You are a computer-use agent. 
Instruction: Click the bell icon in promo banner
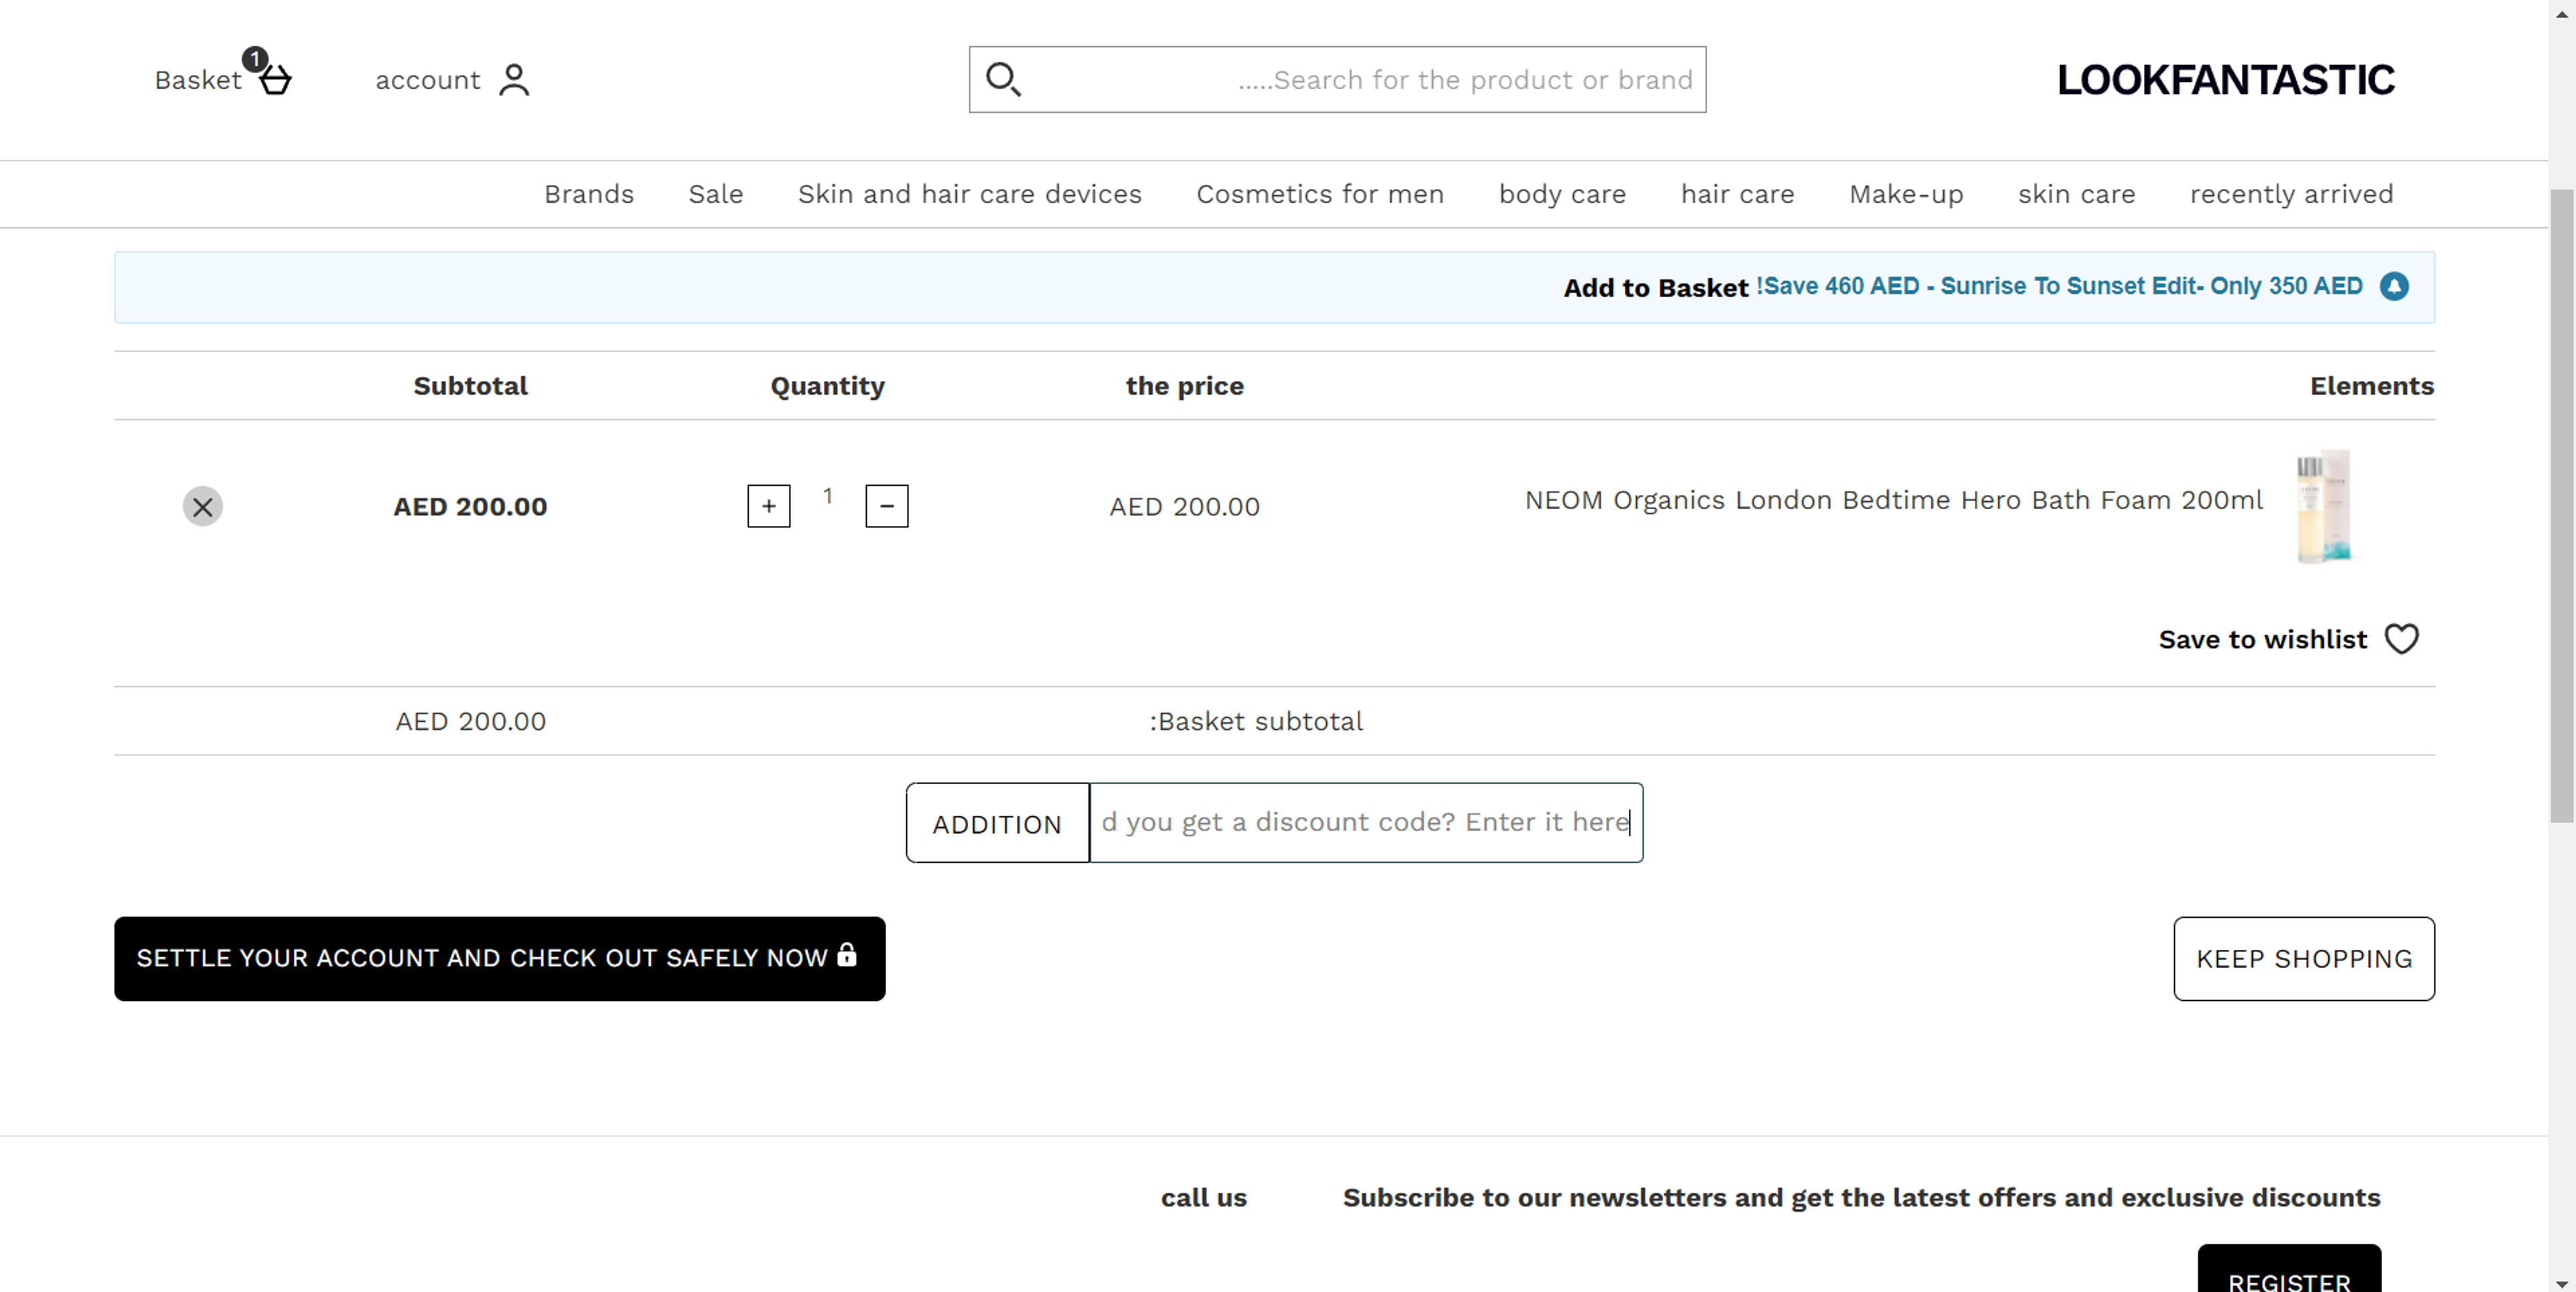coord(2394,287)
